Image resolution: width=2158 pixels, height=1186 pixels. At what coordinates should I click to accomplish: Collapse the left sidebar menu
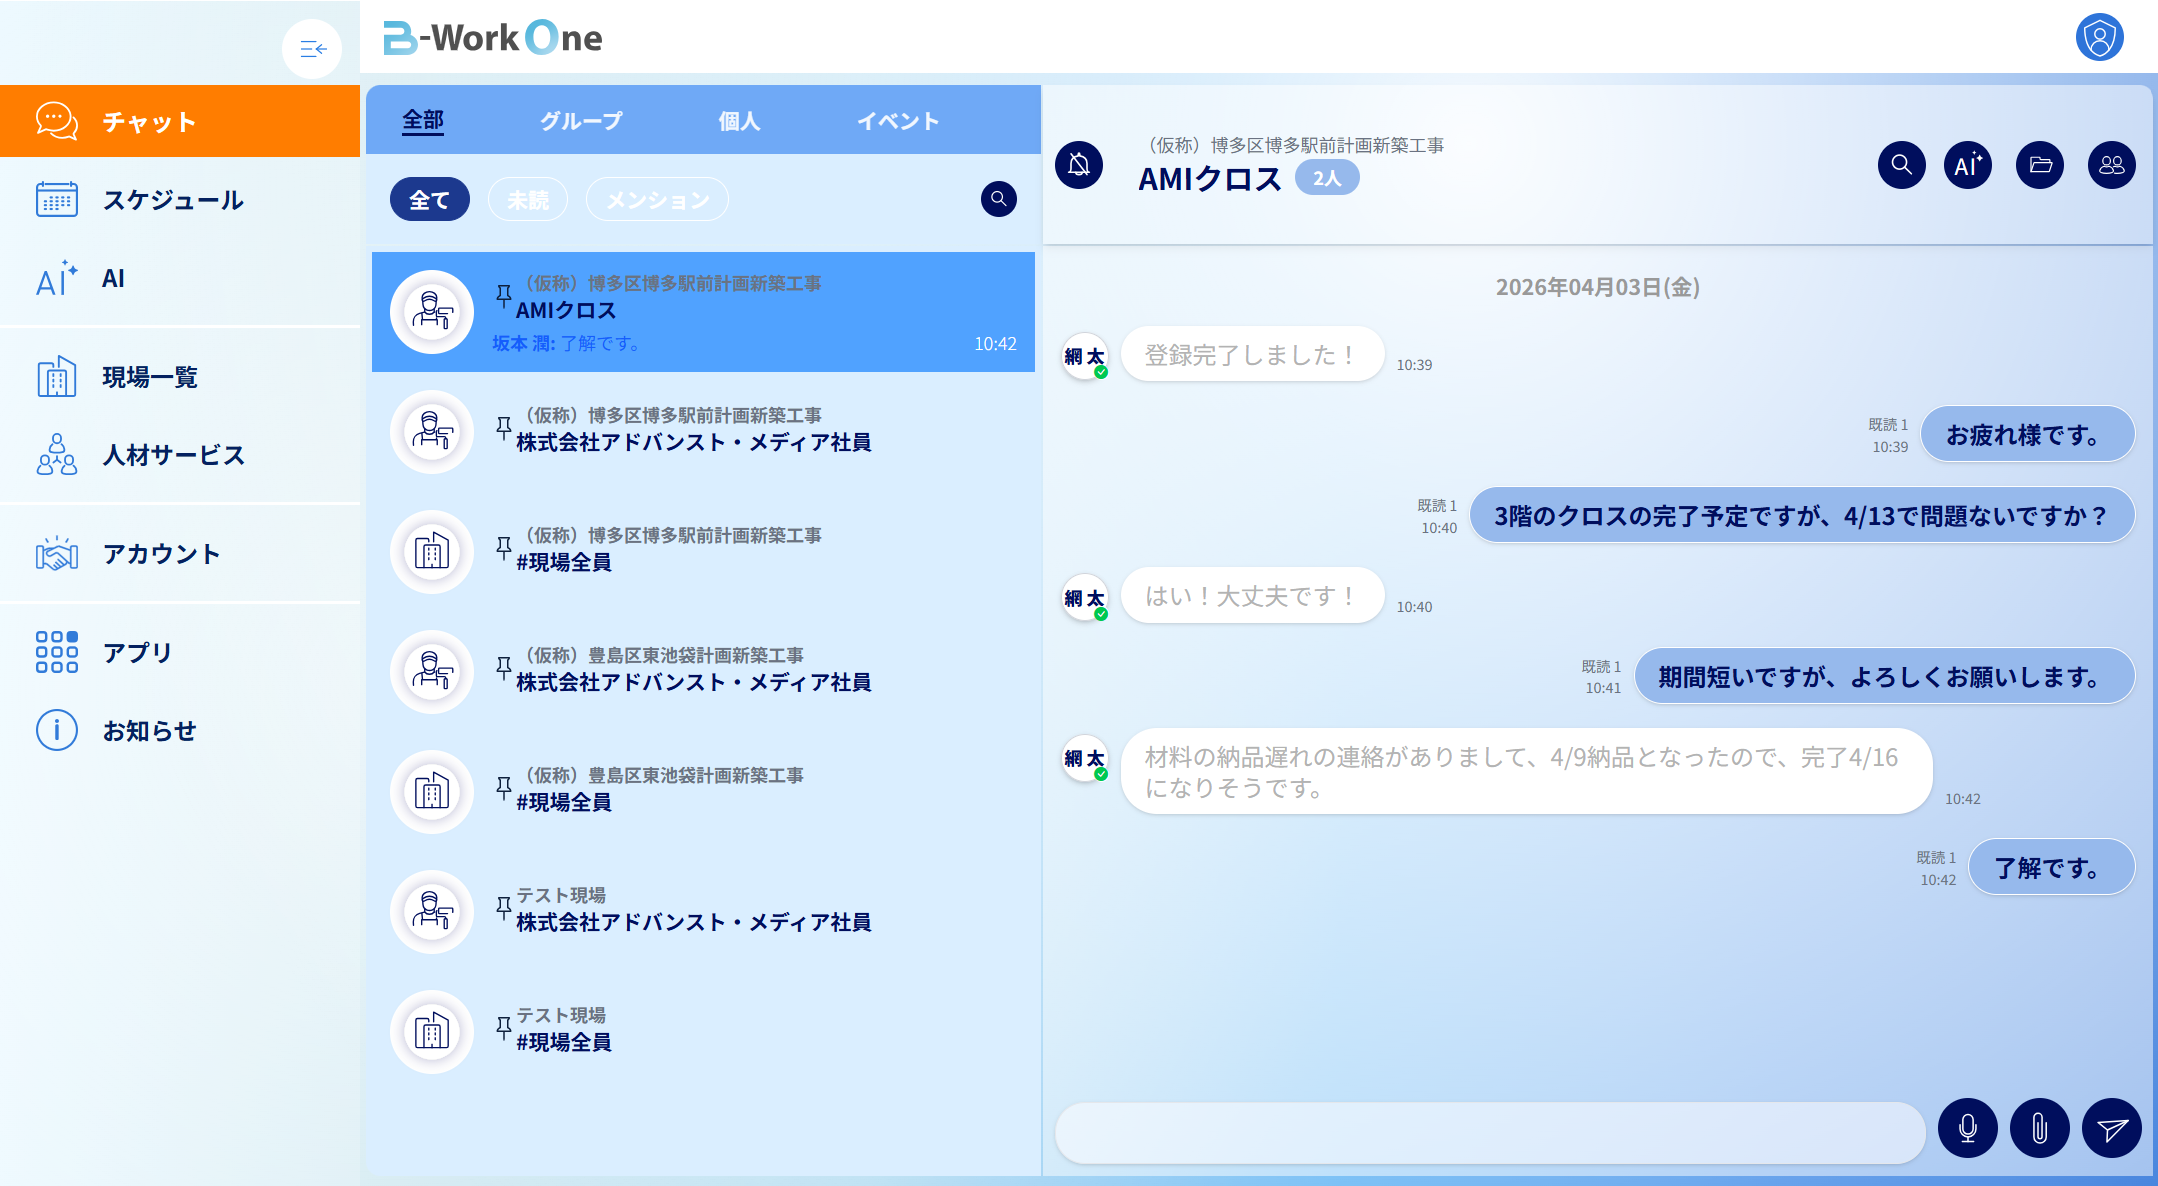[x=312, y=48]
